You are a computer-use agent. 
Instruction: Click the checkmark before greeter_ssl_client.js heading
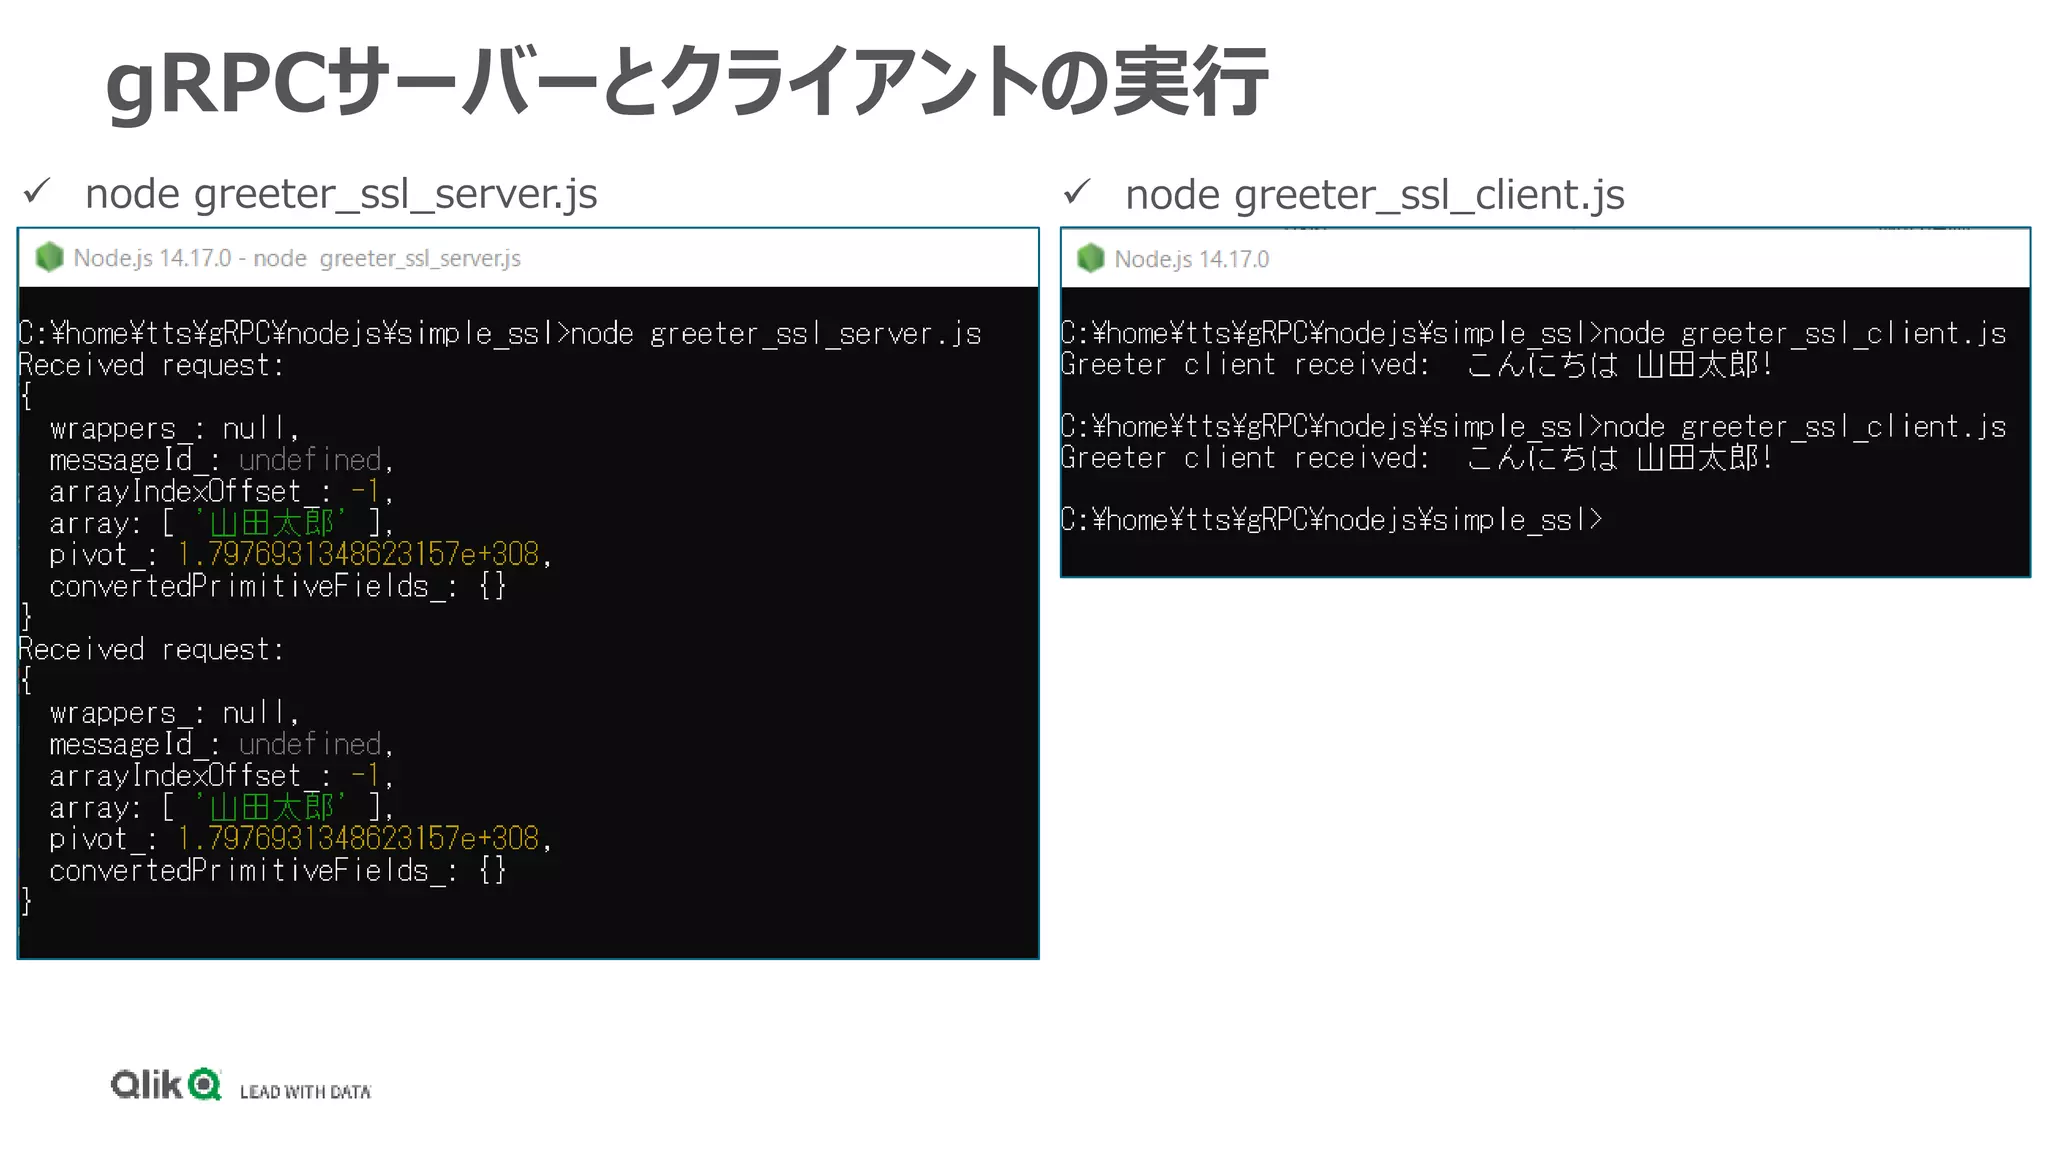(1077, 191)
